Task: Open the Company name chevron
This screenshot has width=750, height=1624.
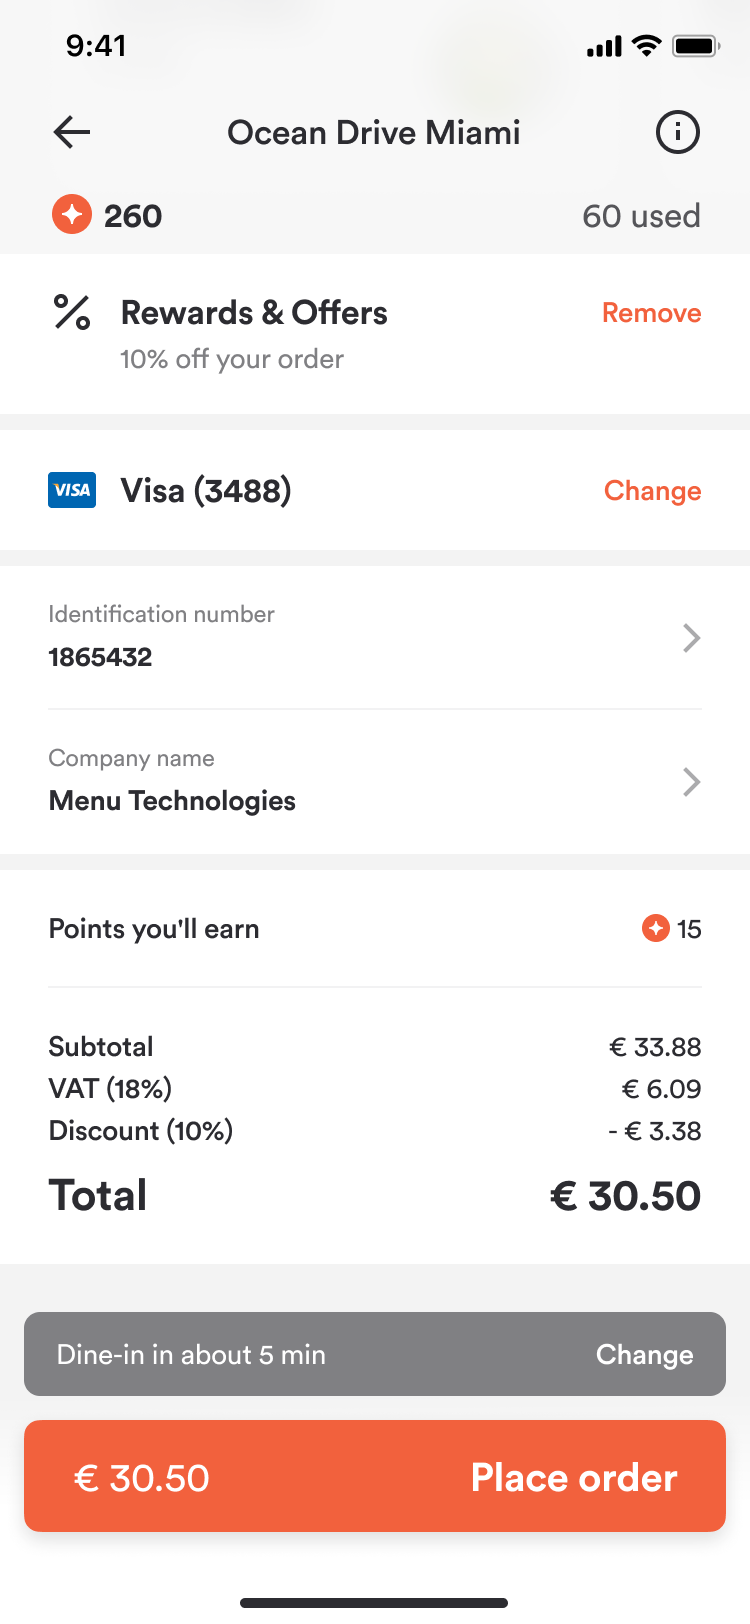Action: [x=691, y=782]
